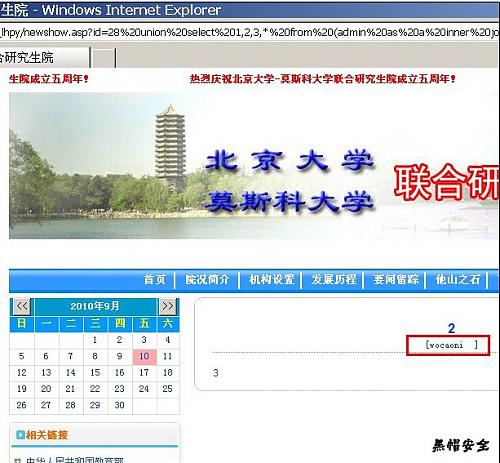Screen dimensions: 500x463
Task: Click the 相关链接 section heading
Action: 47,435
